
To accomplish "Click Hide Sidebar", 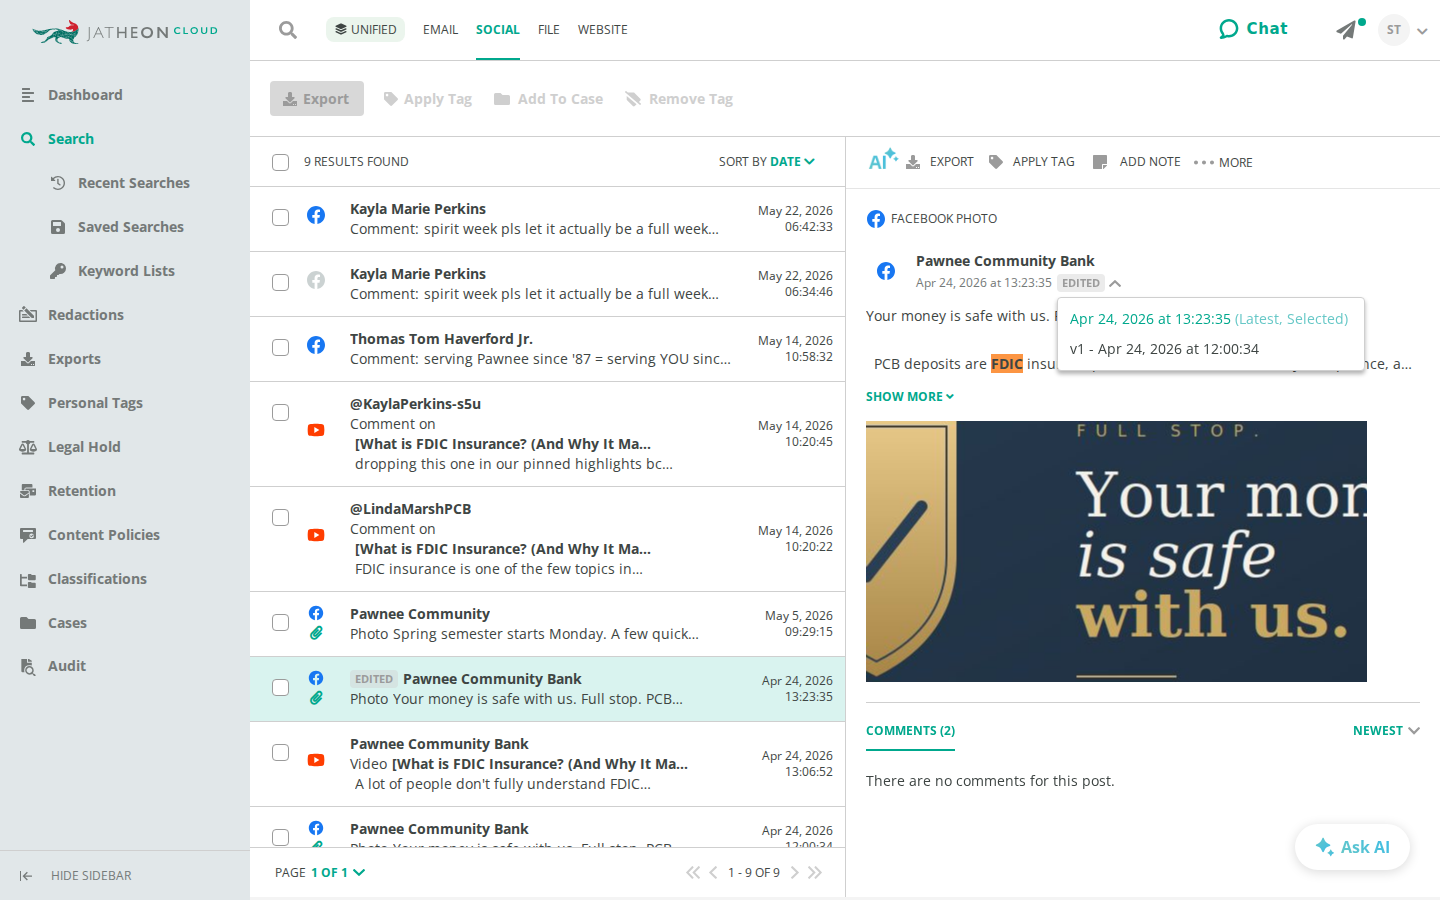I will pos(76,876).
